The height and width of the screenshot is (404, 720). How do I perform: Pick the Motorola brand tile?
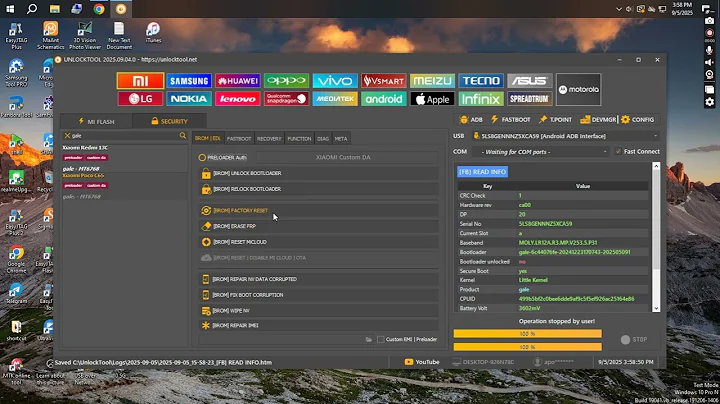(x=578, y=90)
